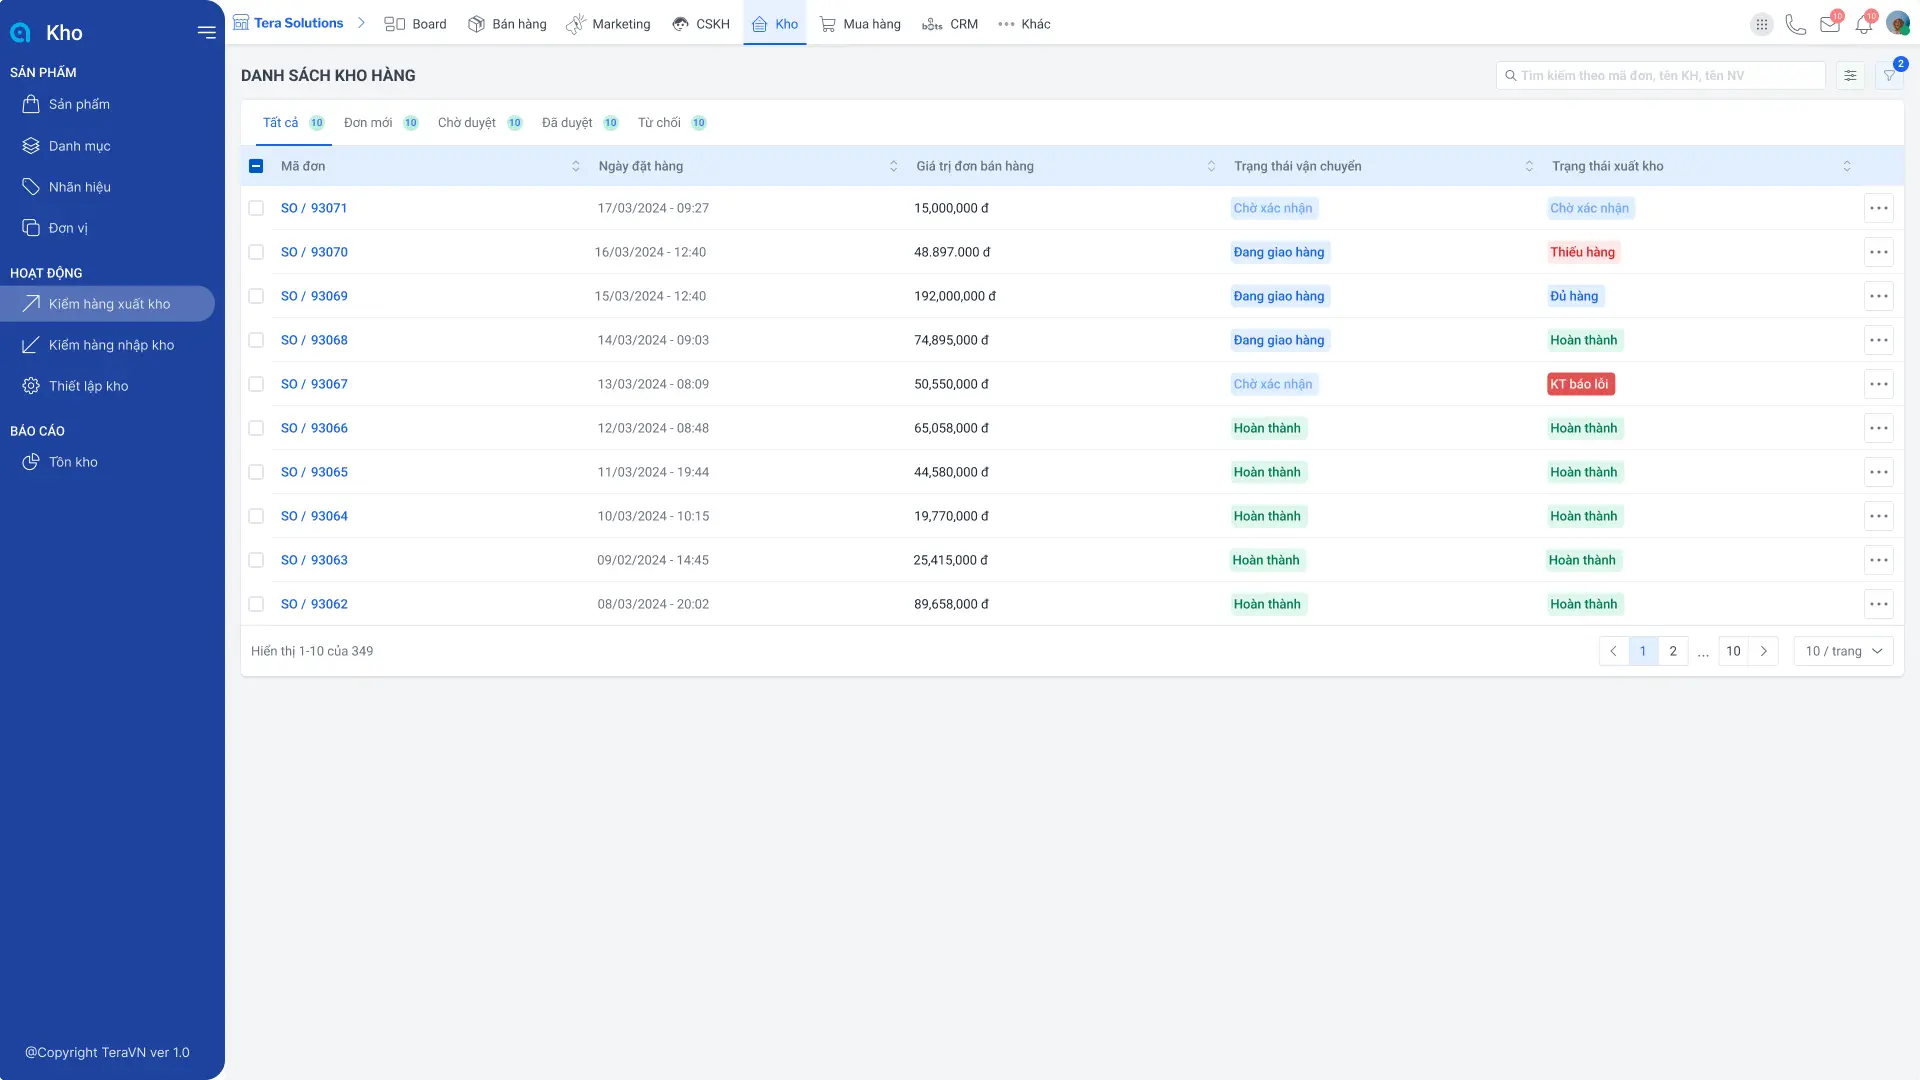Check the box for order SO / 93070
1920x1080 pixels.
[256, 252]
